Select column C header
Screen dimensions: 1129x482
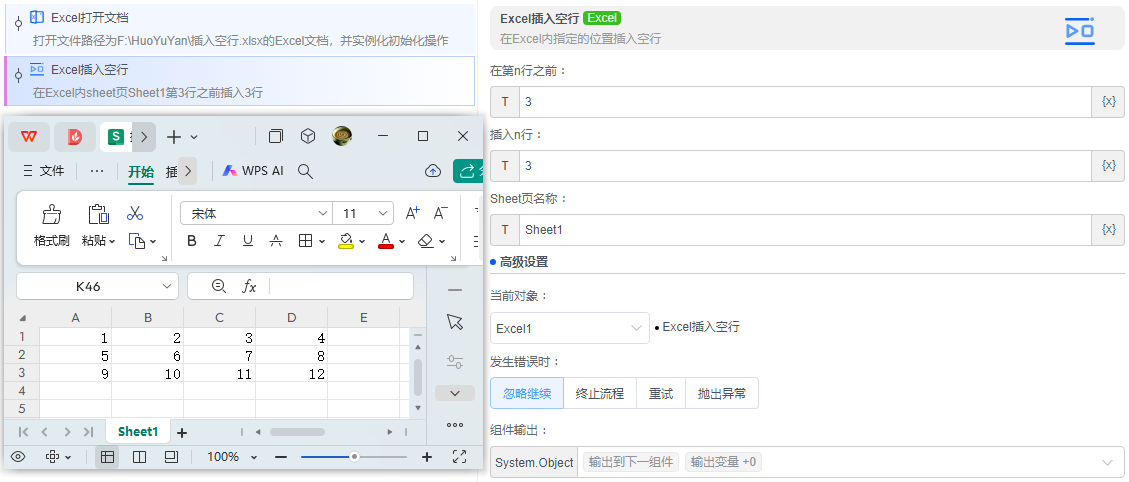pos(220,318)
